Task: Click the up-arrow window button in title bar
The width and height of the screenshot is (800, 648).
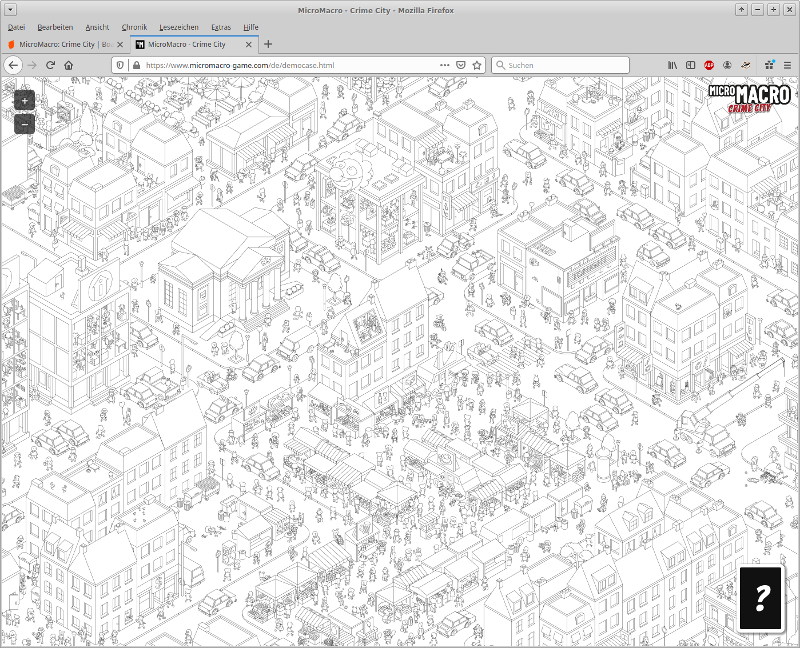Action: point(741,10)
